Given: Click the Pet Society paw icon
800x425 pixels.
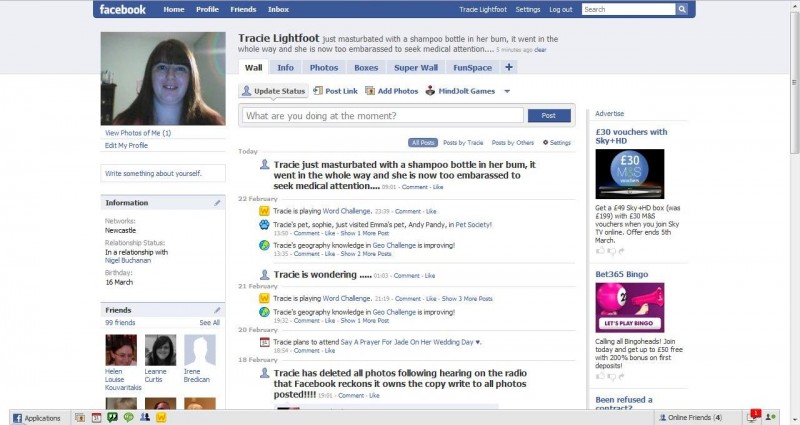Looking at the screenshot, I should [264, 224].
